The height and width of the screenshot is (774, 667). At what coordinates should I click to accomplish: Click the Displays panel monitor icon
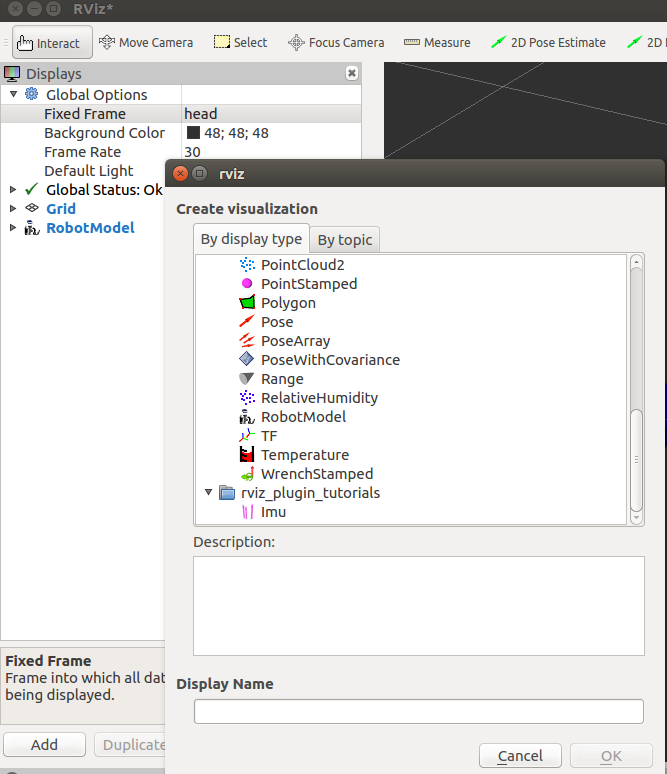pos(12,74)
